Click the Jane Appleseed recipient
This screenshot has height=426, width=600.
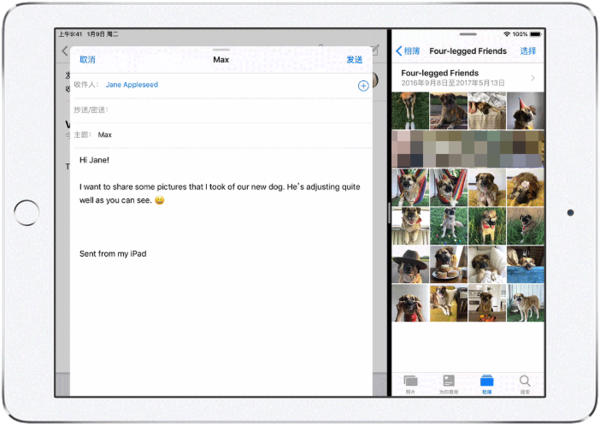[x=133, y=86]
